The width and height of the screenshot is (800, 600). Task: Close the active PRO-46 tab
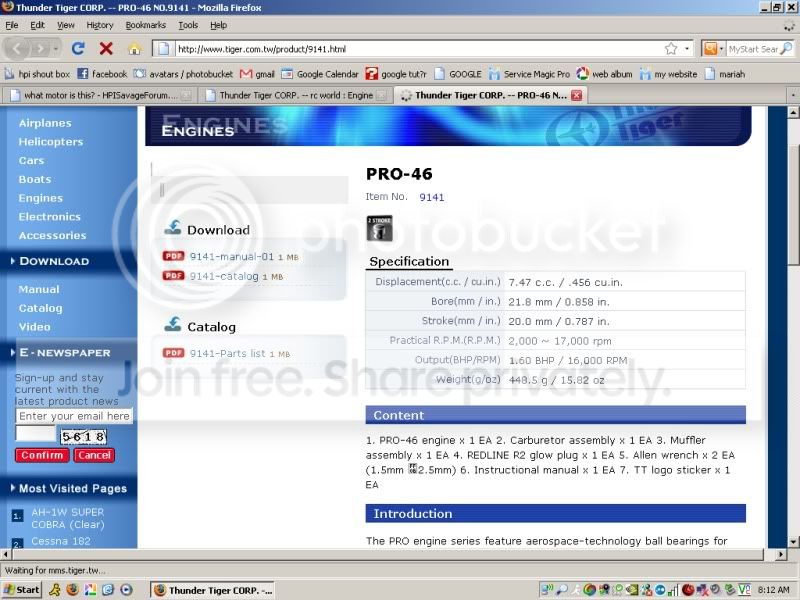(x=577, y=95)
